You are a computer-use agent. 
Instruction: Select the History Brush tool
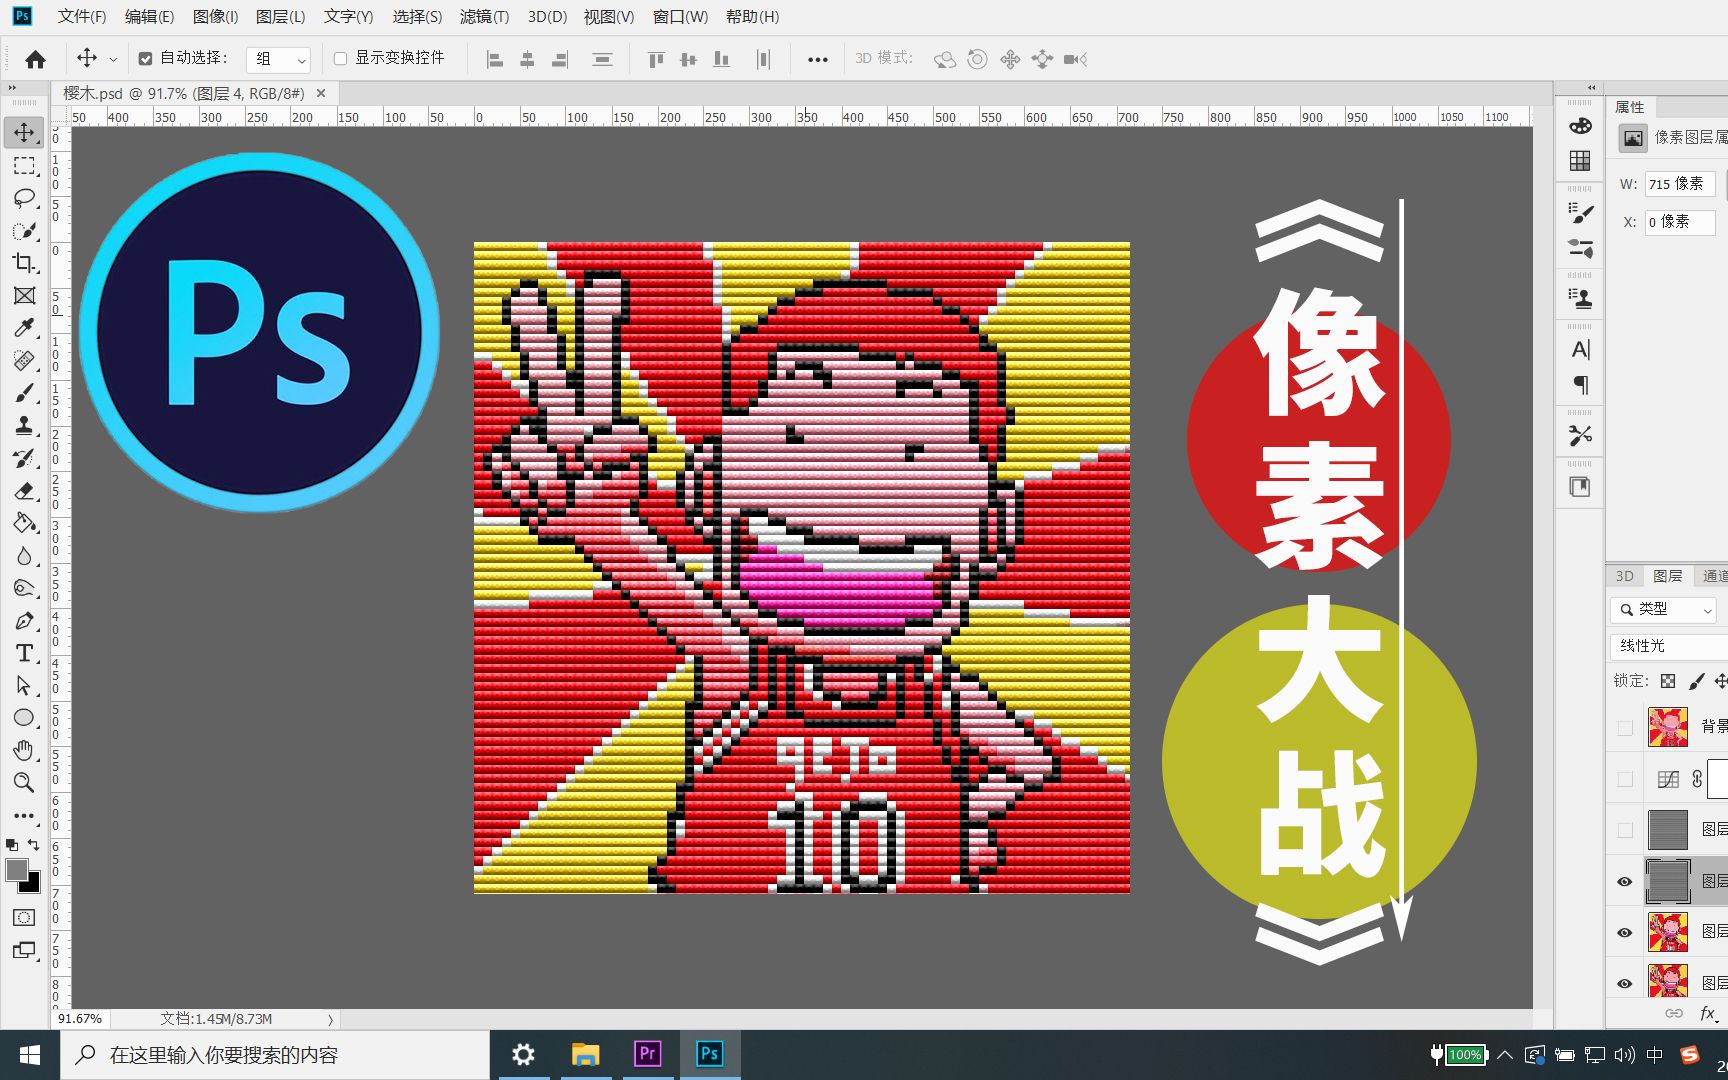point(24,458)
